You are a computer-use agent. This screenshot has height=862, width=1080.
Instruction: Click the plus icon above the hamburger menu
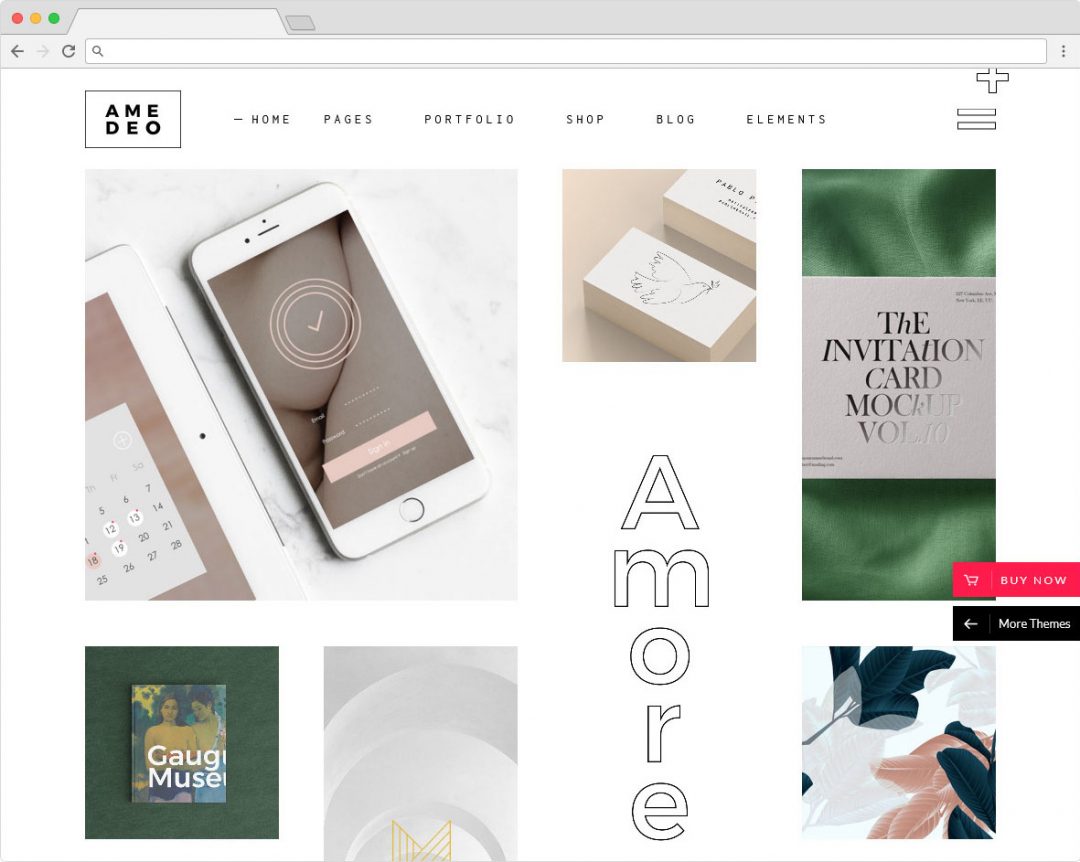[x=993, y=80]
